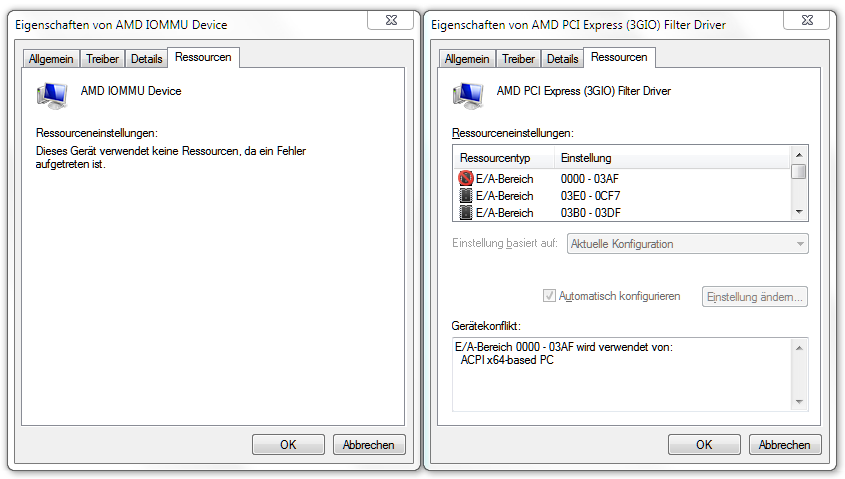Click the Einstellung column header

(671, 158)
